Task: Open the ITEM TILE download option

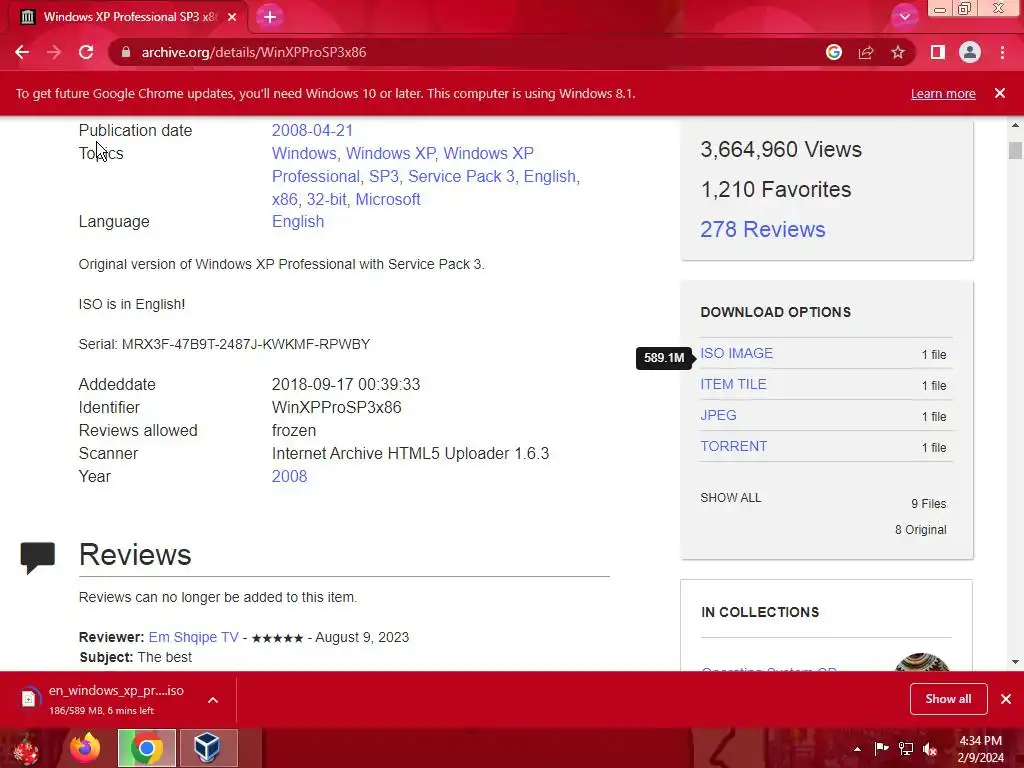Action: click(733, 384)
